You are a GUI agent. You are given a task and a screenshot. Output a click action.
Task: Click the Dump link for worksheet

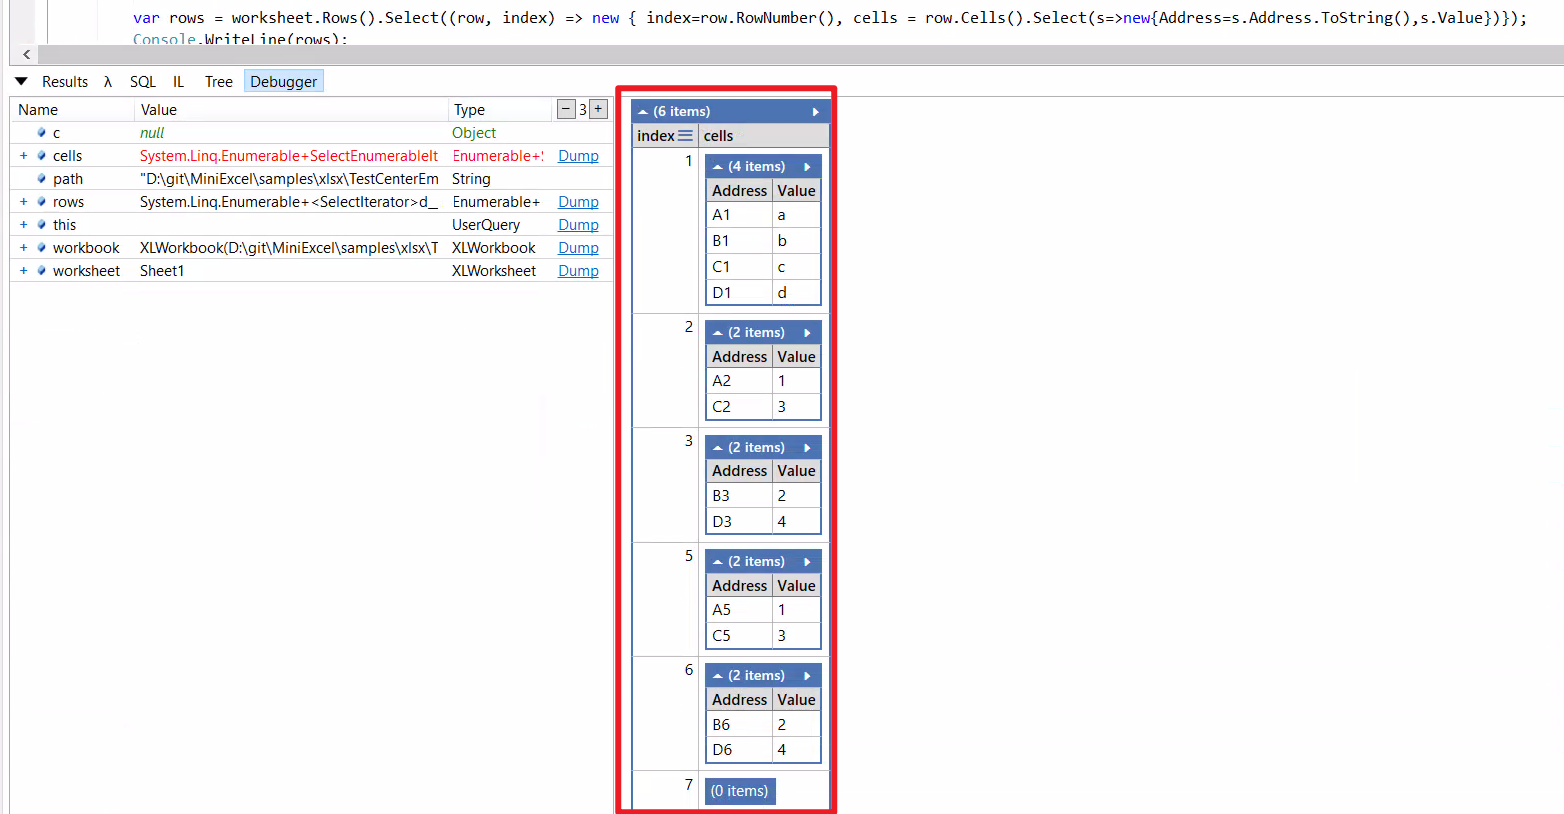tap(578, 270)
